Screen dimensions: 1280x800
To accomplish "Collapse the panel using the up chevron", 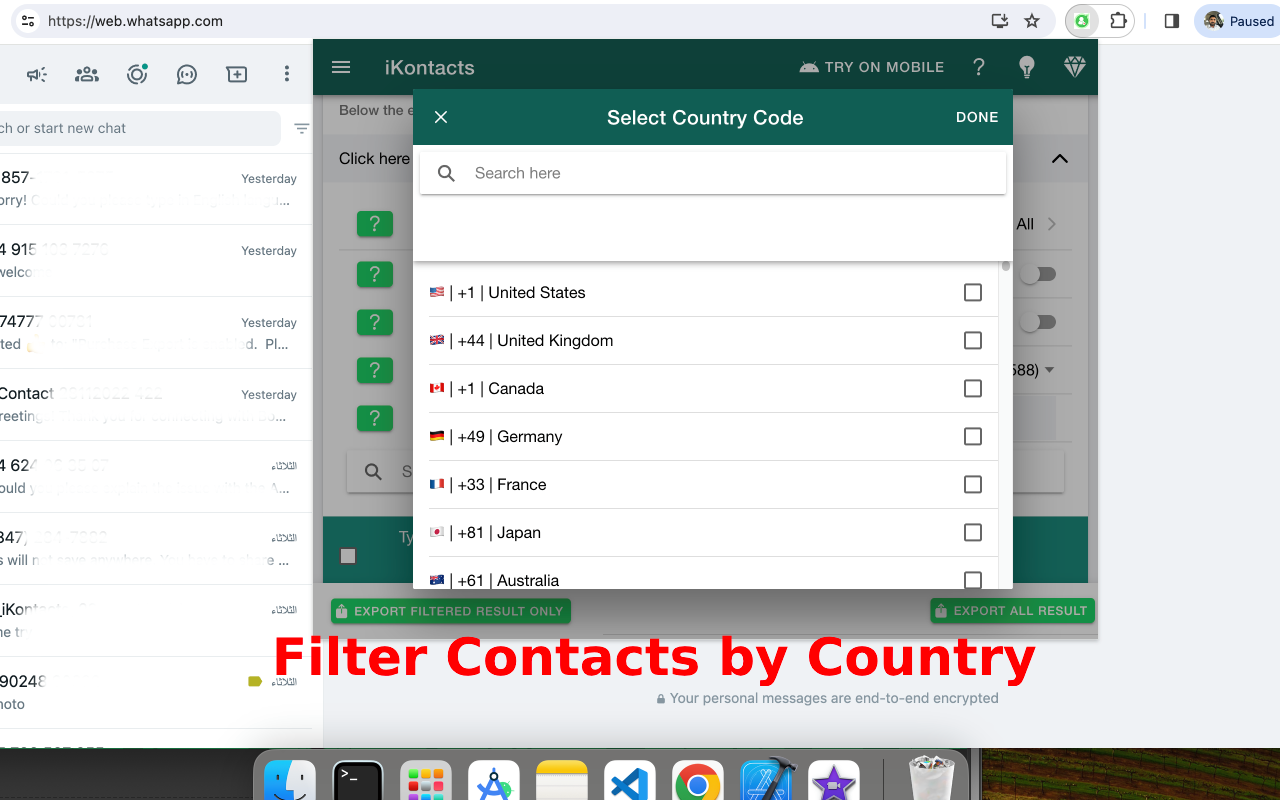I will [1059, 158].
